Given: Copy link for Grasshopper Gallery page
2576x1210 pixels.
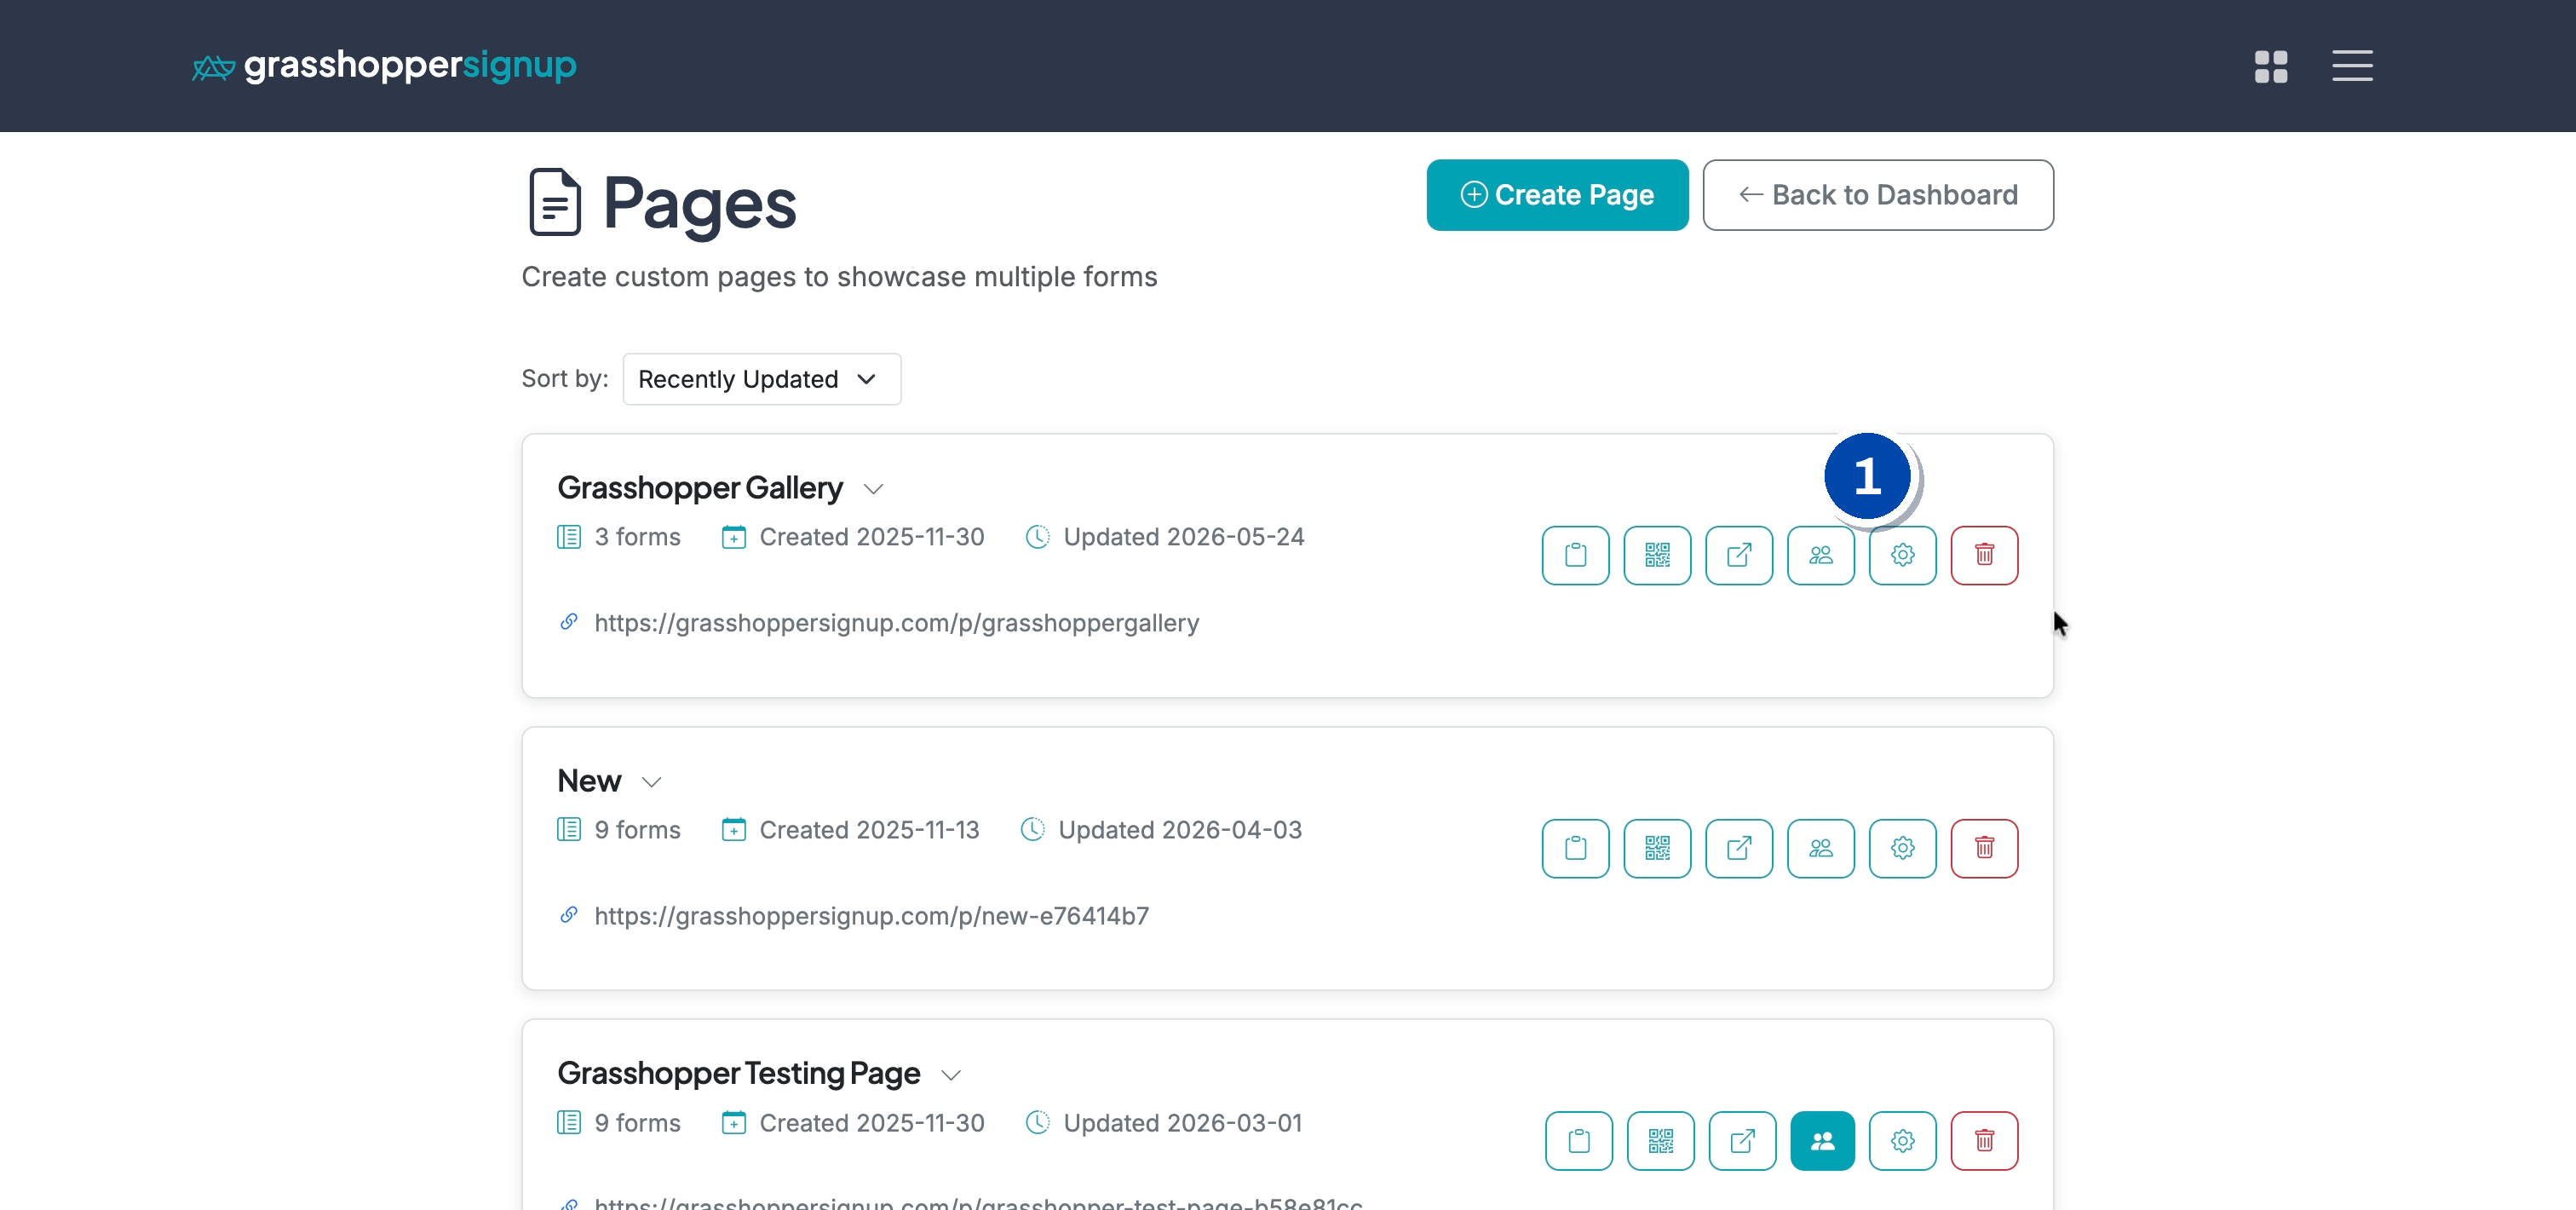Looking at the screenshot, I should click(1575, 555).
